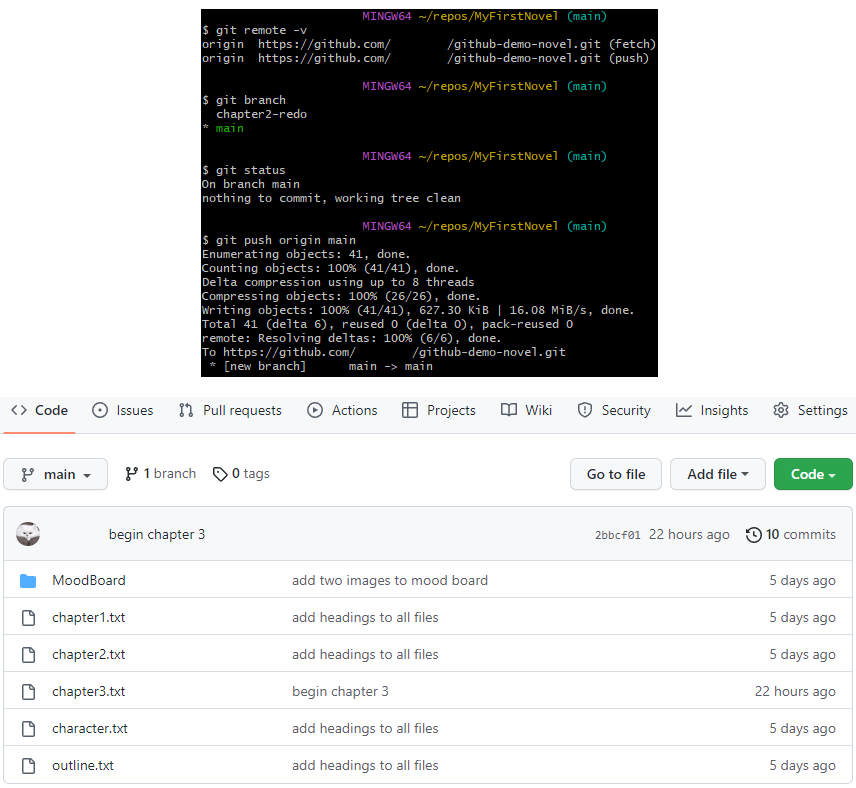Click the branch icon in main selector
Screen dimensions: 856x788
point(27,475)
